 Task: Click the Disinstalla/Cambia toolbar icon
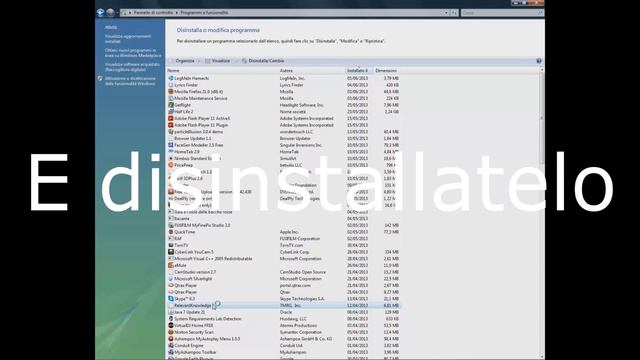coord(244,61)
